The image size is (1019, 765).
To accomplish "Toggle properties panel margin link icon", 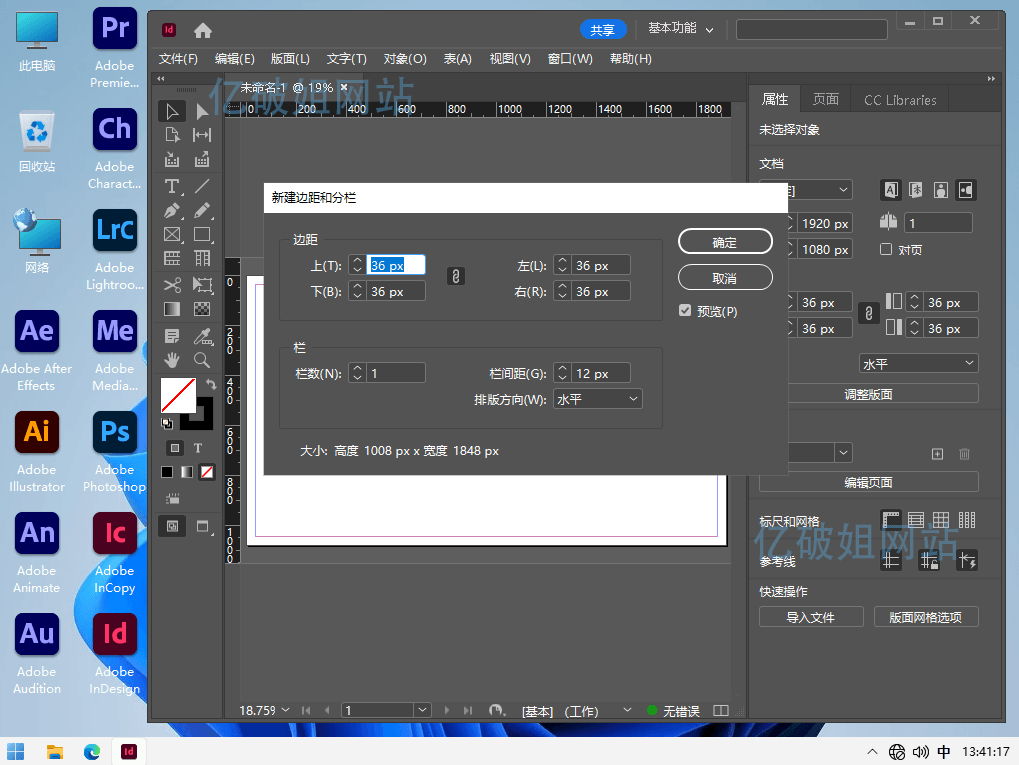I will pos(868,314).
